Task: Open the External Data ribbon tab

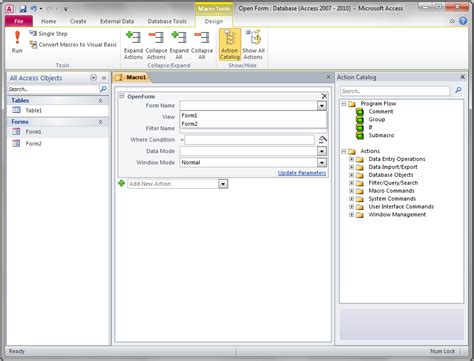Action: [x=117, y=21]
